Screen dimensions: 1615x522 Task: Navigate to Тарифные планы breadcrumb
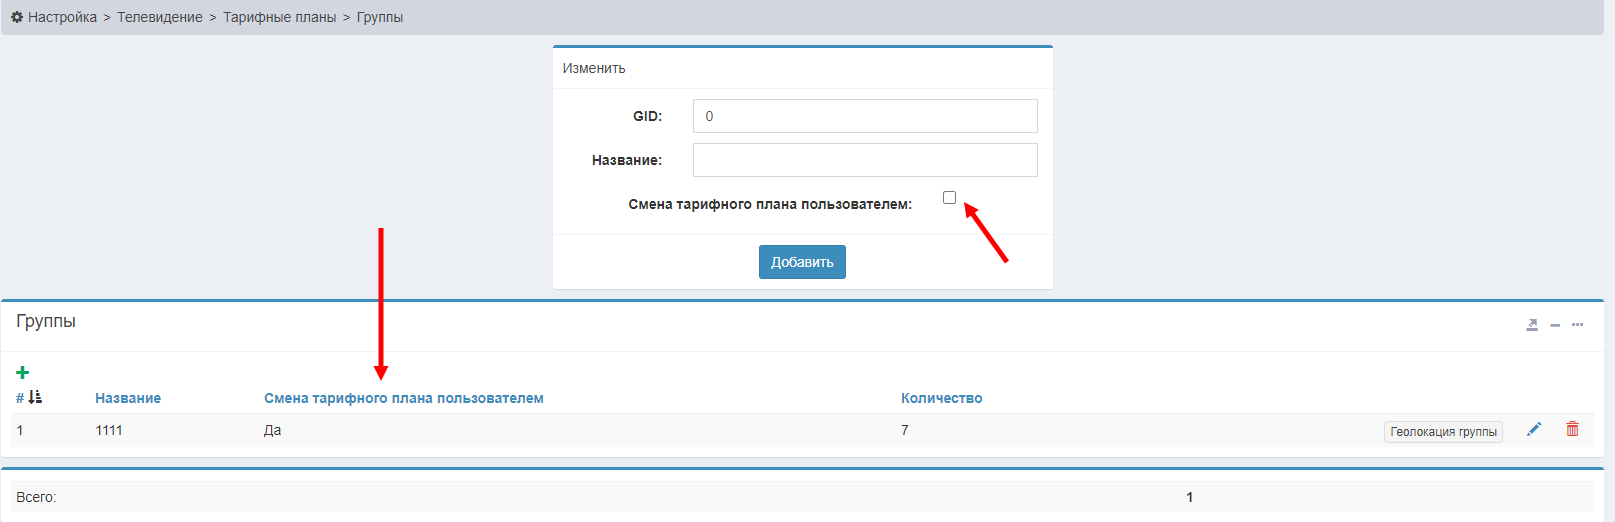point(279,17)
